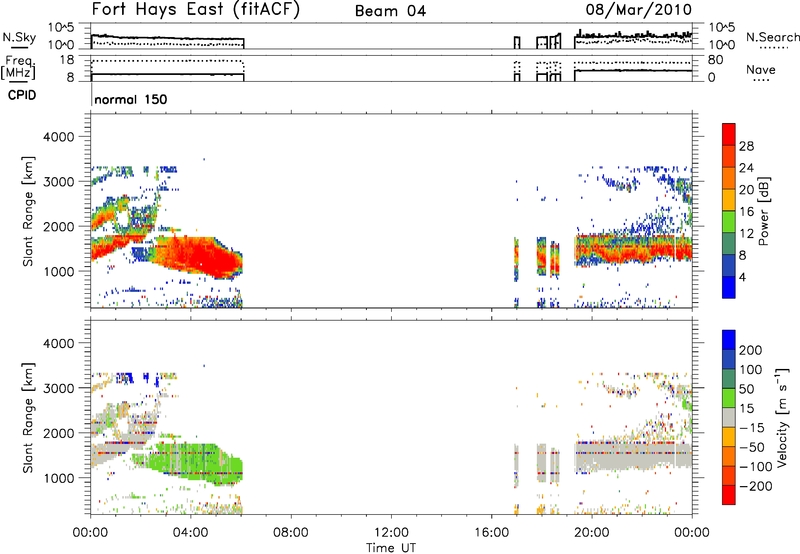Viewport: 800px width, 554px height.
Task: Click the 'CPID' label
Action: [x=22, y=95]
